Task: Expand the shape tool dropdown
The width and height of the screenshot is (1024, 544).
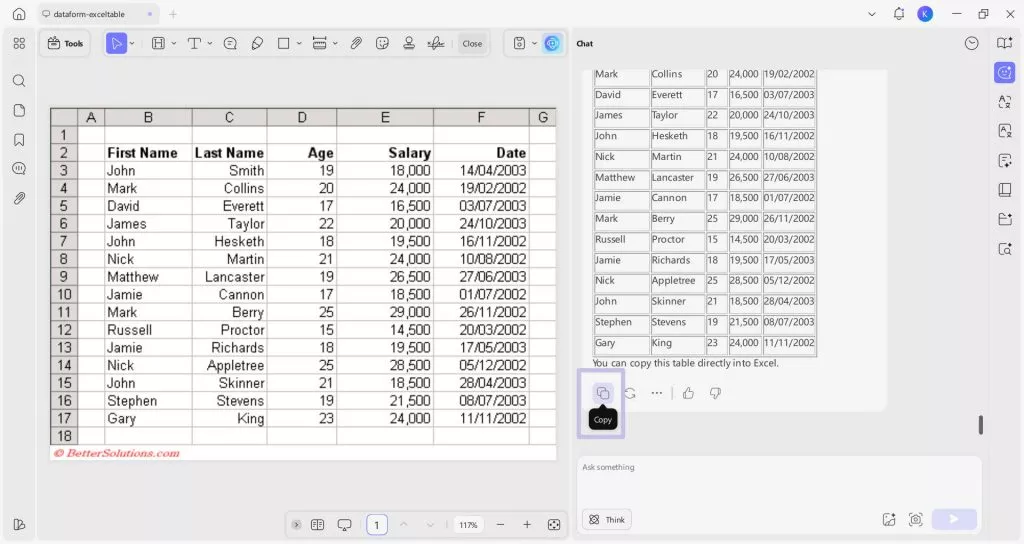Action: click(299, 44)
